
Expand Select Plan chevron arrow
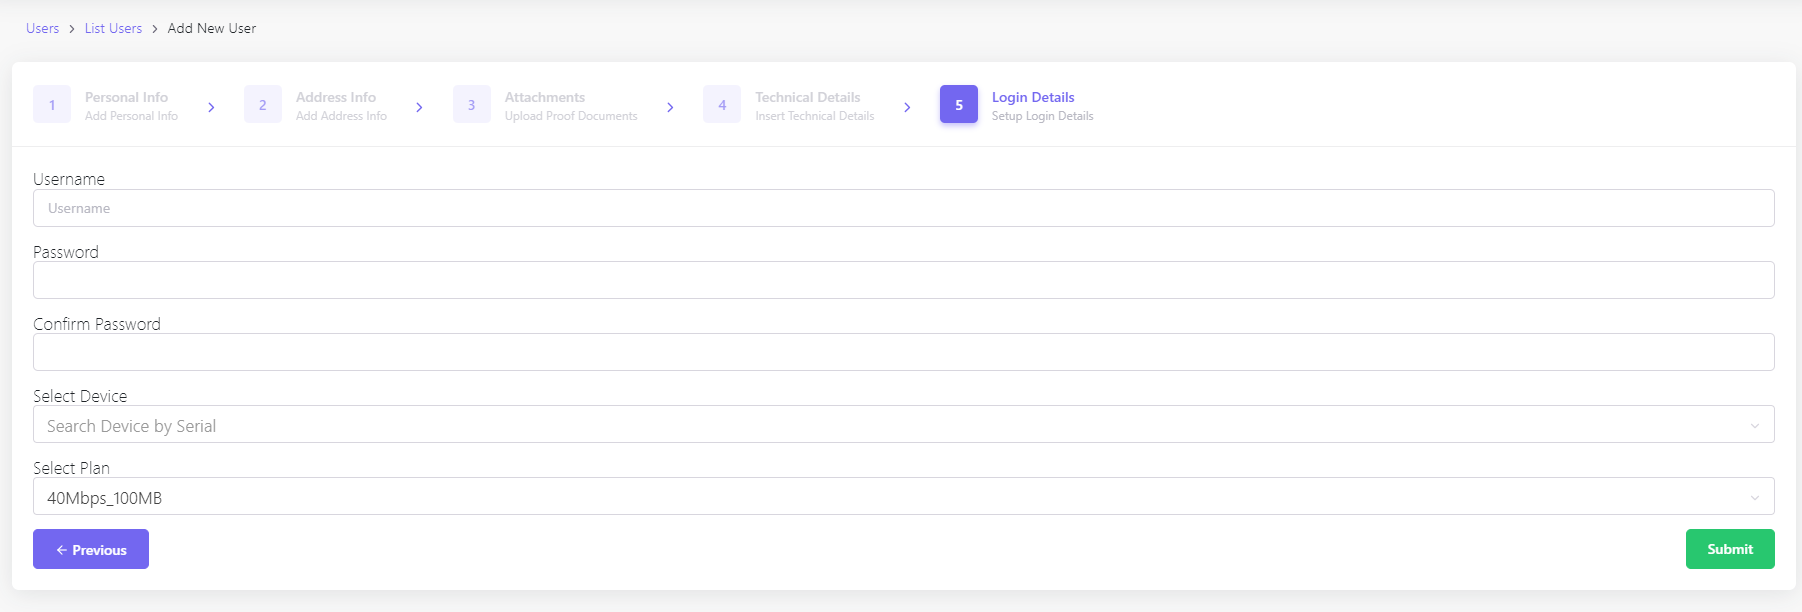coord(1754,498)
